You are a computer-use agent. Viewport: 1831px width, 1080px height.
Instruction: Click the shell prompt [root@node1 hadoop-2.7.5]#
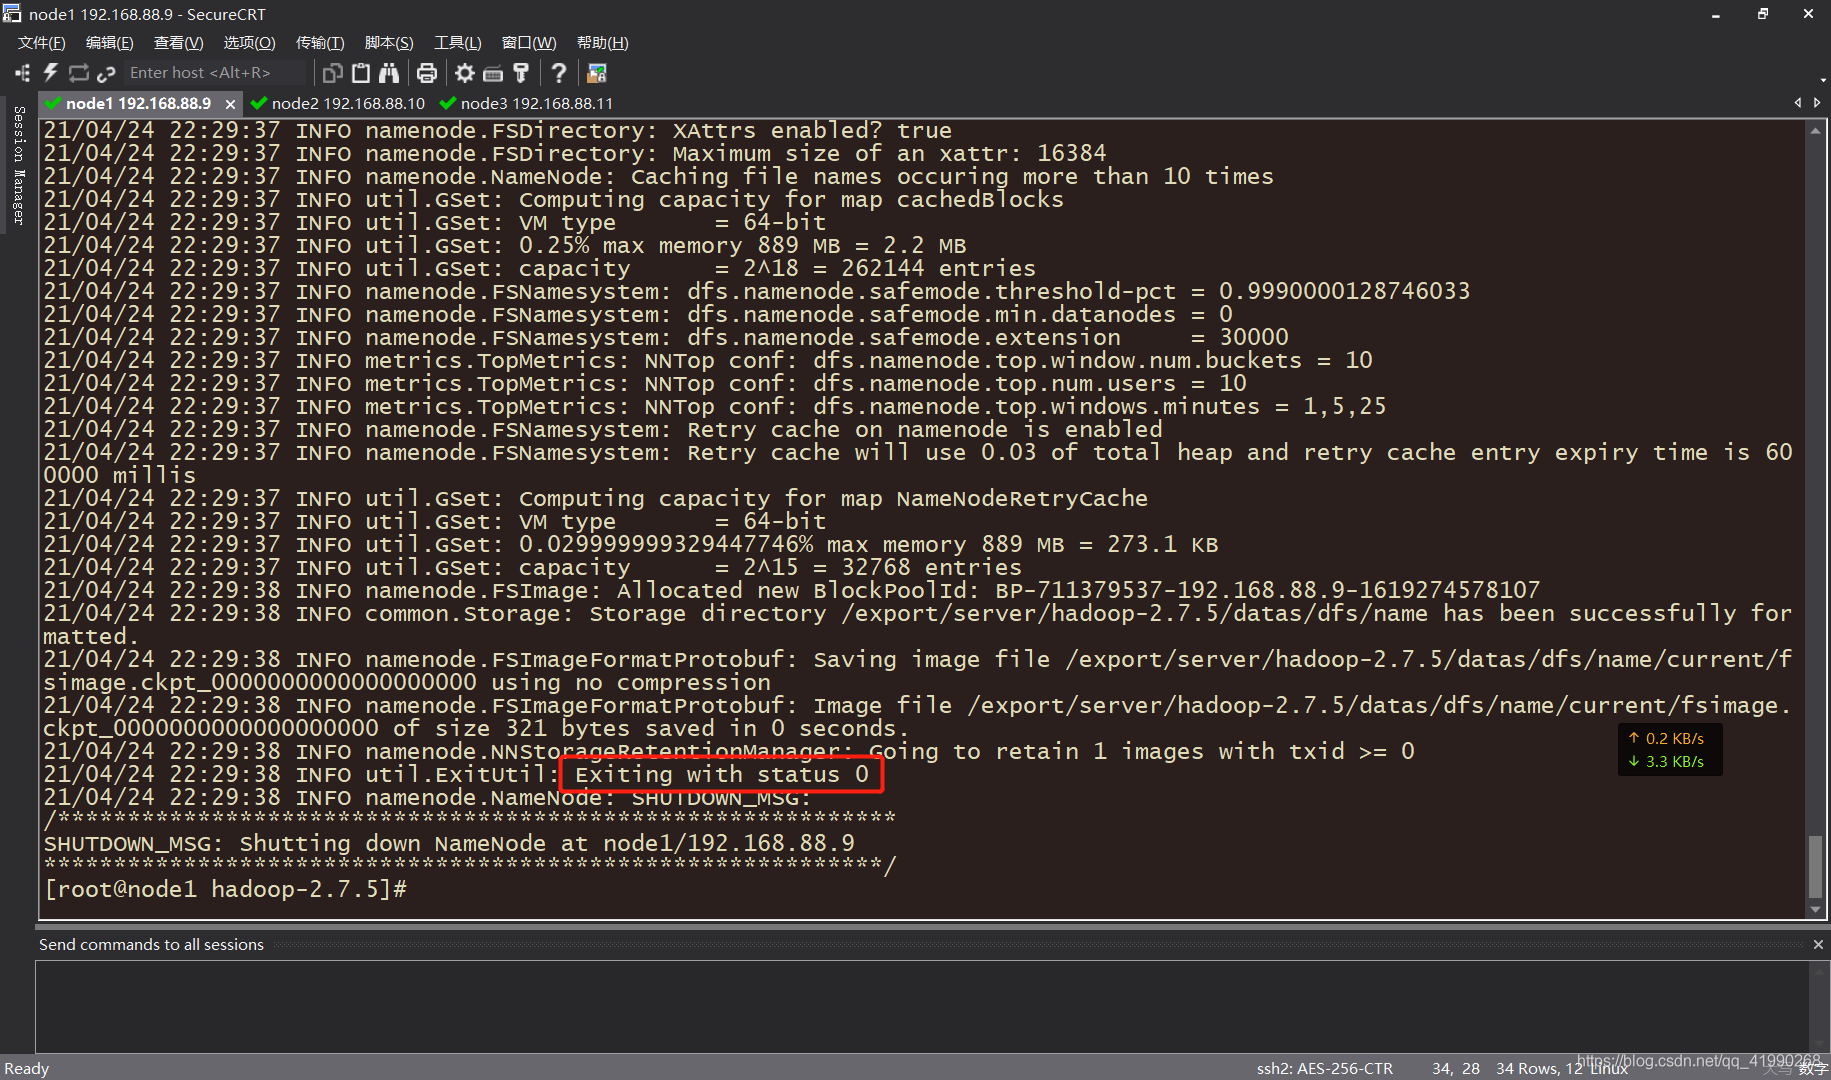click(x=225, y=889)
